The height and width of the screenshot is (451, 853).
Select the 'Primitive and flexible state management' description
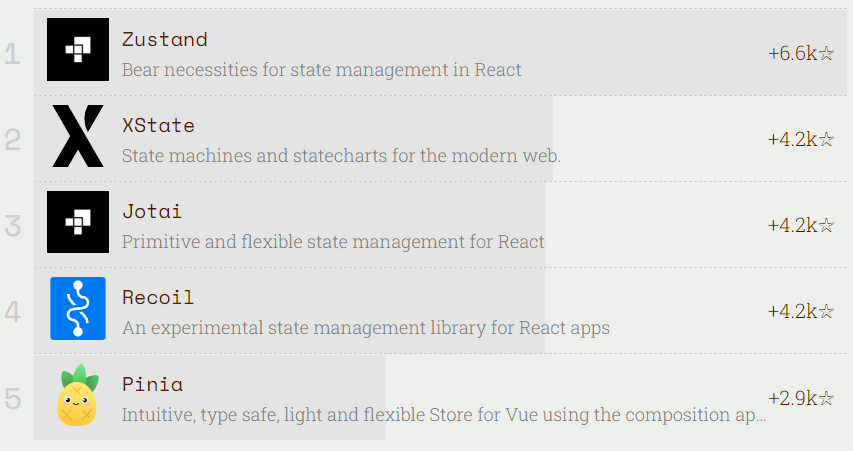pyautogui.click(x=333, y=242)
